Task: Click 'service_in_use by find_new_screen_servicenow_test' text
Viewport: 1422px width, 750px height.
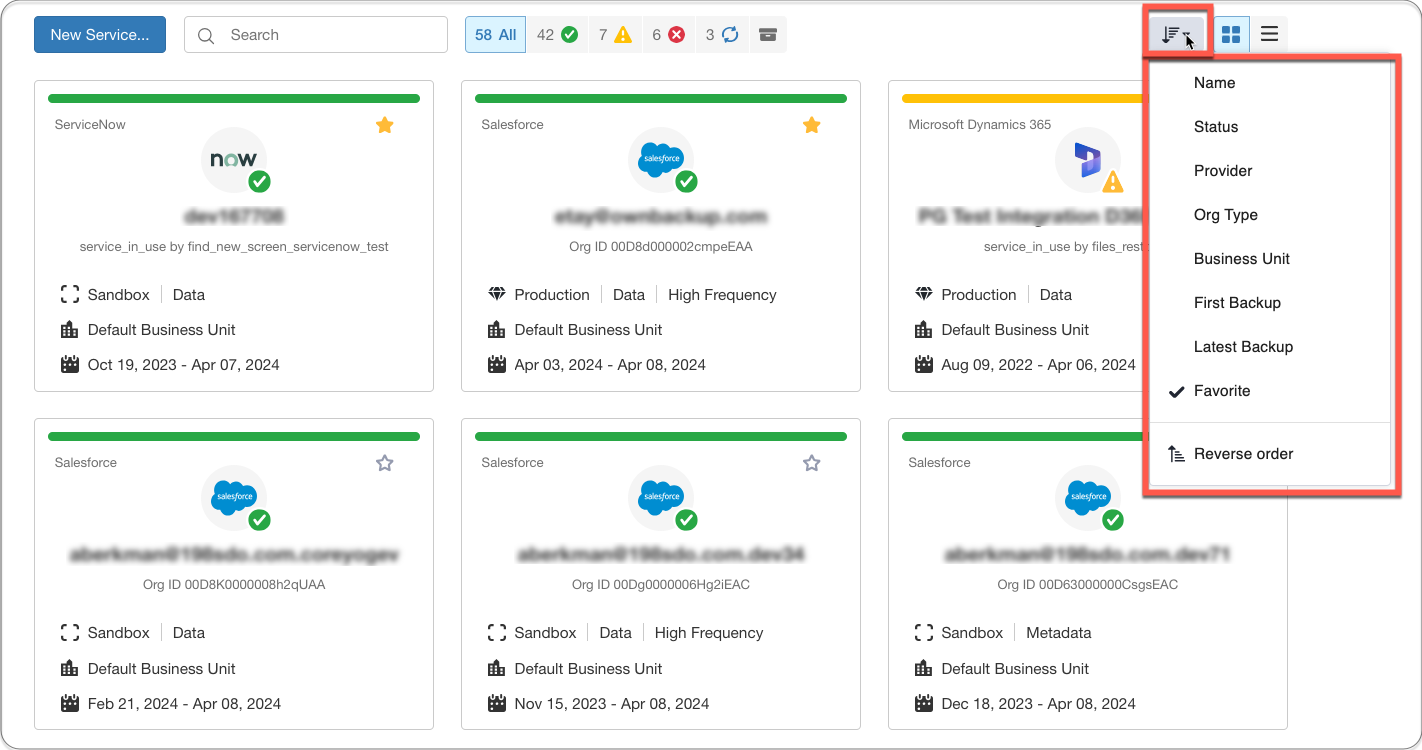Action: [x=234, y=247]
